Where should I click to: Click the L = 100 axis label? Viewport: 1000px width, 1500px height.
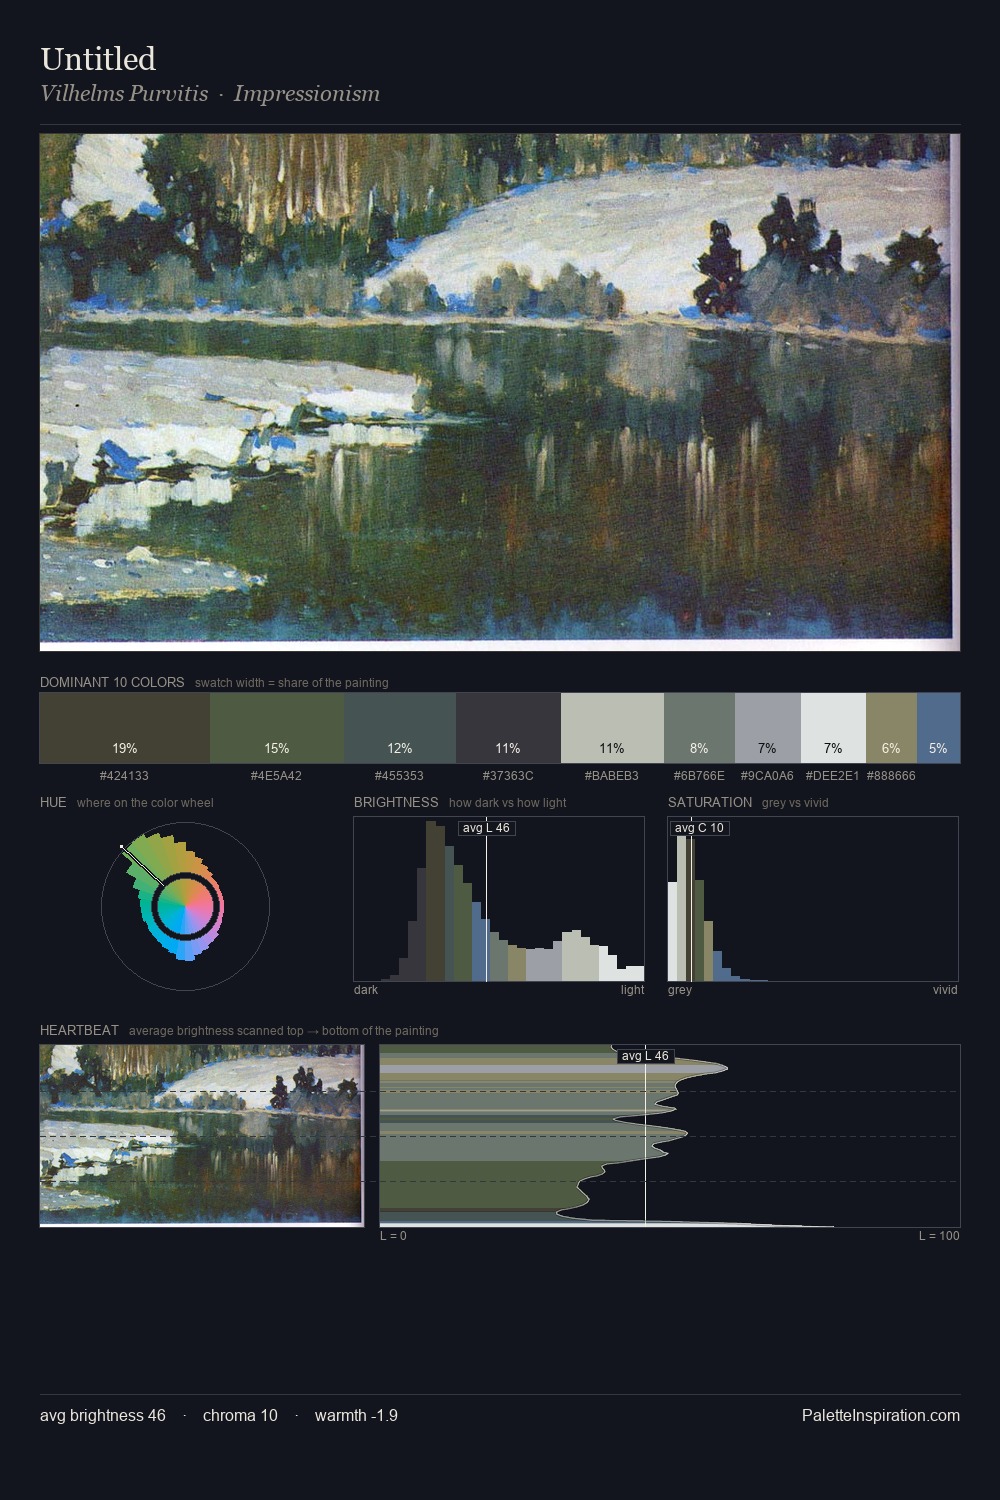[939, 1236]
